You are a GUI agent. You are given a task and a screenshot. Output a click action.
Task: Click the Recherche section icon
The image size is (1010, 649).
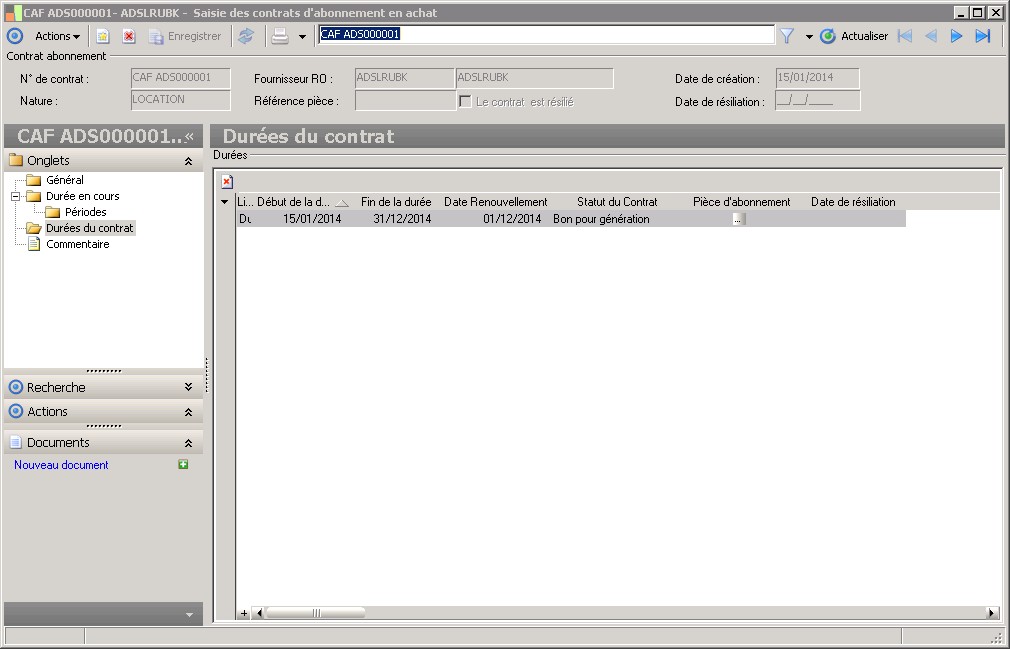tap(15, 387)
